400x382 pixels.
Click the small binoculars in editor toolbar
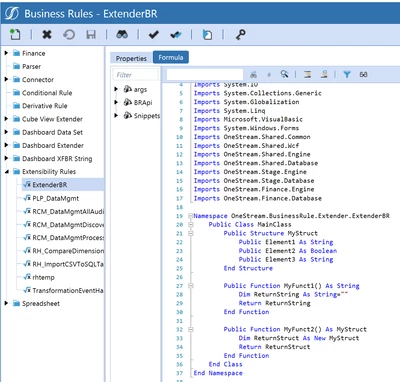click(x=254, y=74)
